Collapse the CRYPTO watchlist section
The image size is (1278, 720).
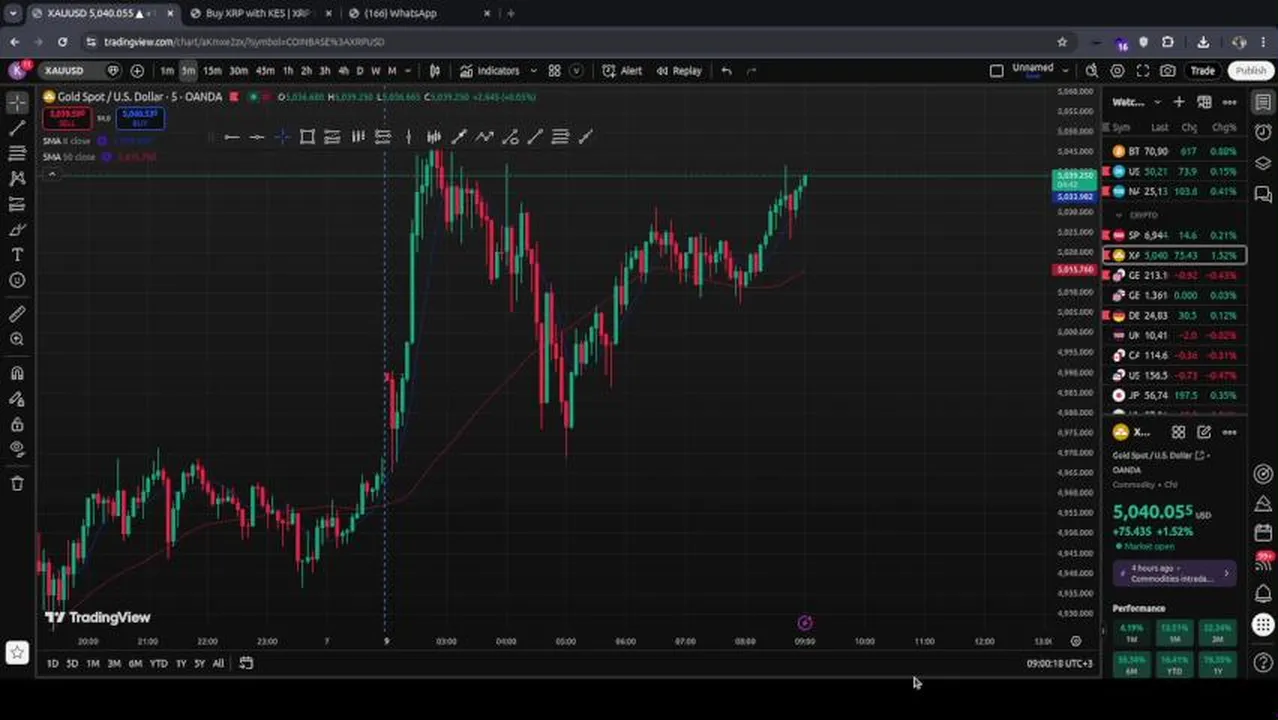point(1119,215)
